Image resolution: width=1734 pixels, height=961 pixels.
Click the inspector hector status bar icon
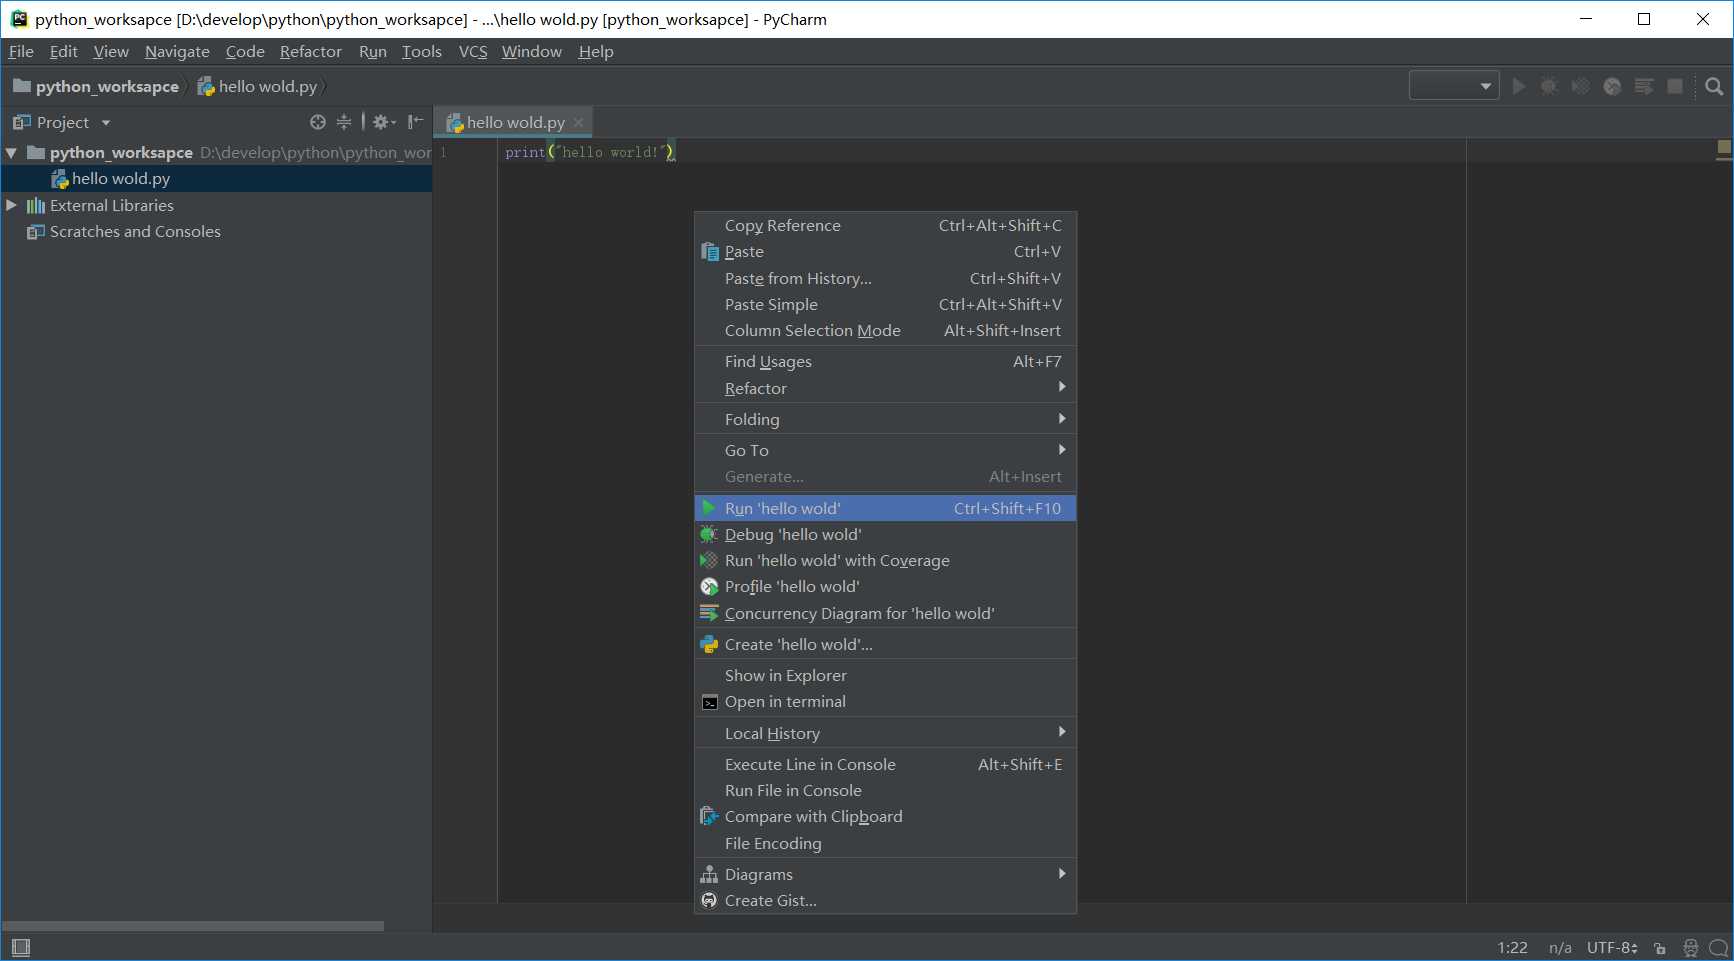1690,948
